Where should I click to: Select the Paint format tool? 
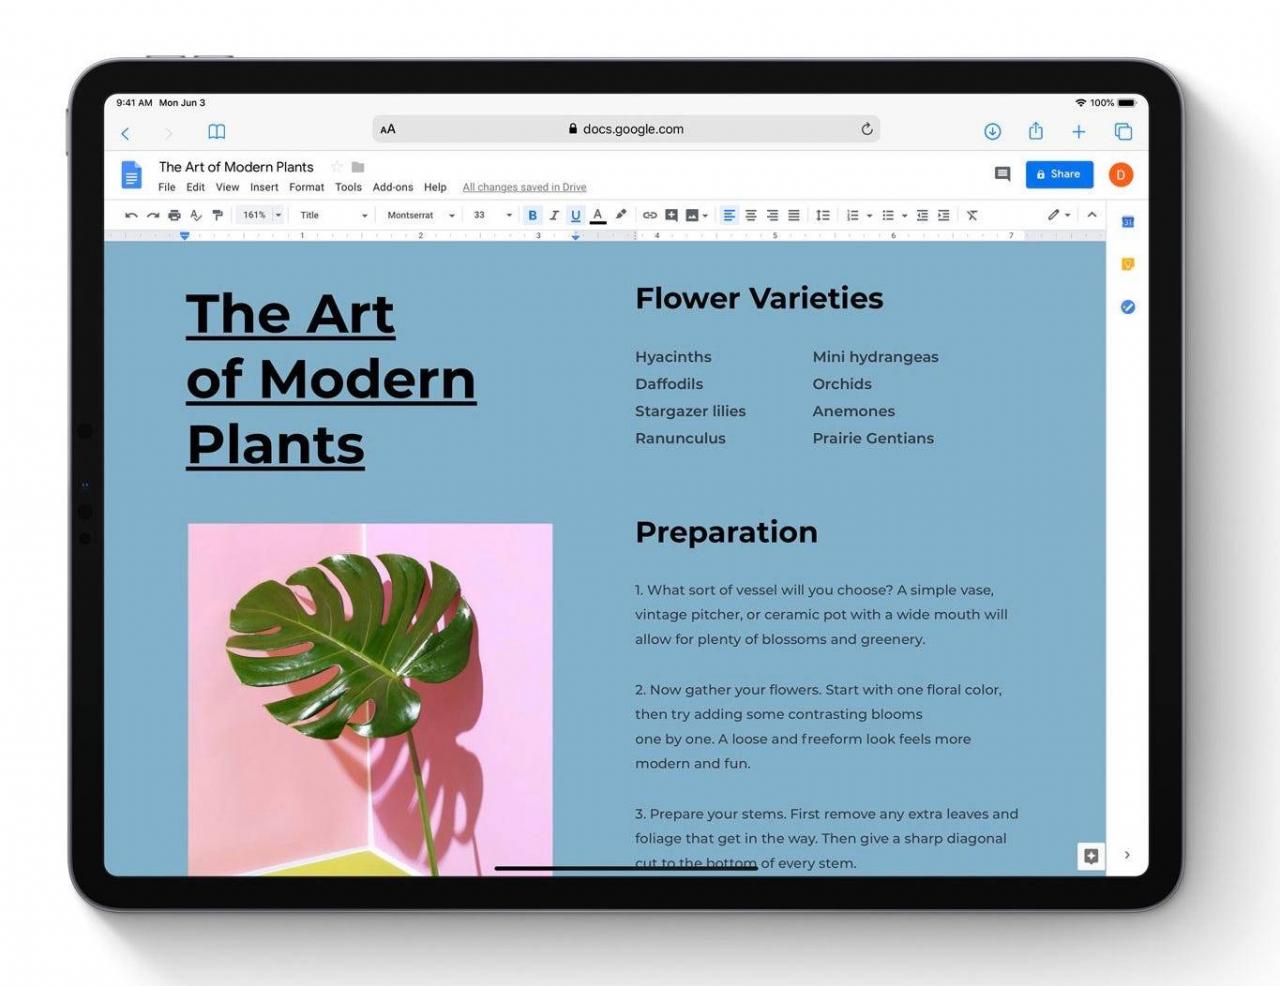217,215
